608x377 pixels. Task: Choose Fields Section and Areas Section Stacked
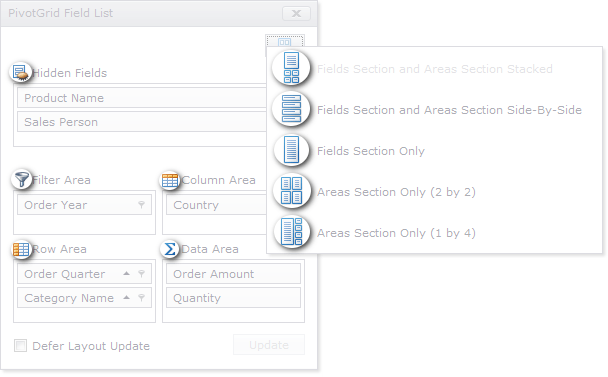tap(435, 69)
